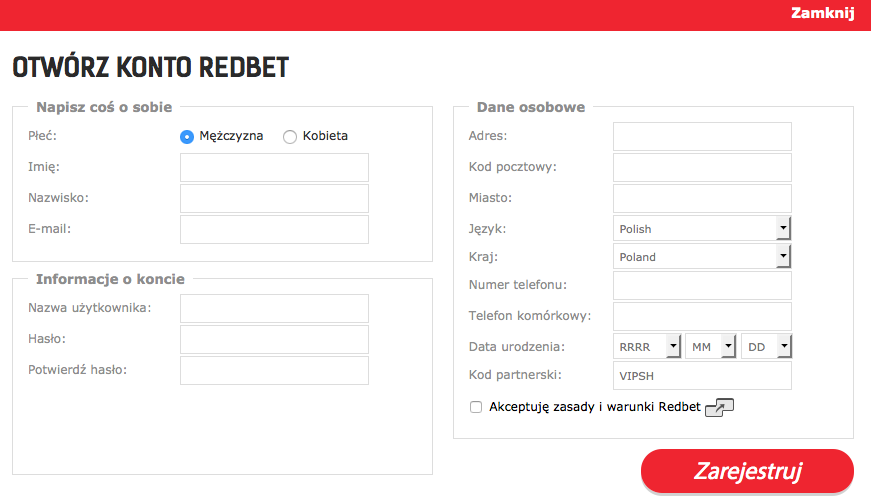
Task: Click the Data urodzenia label
Action: click(517, 347)
